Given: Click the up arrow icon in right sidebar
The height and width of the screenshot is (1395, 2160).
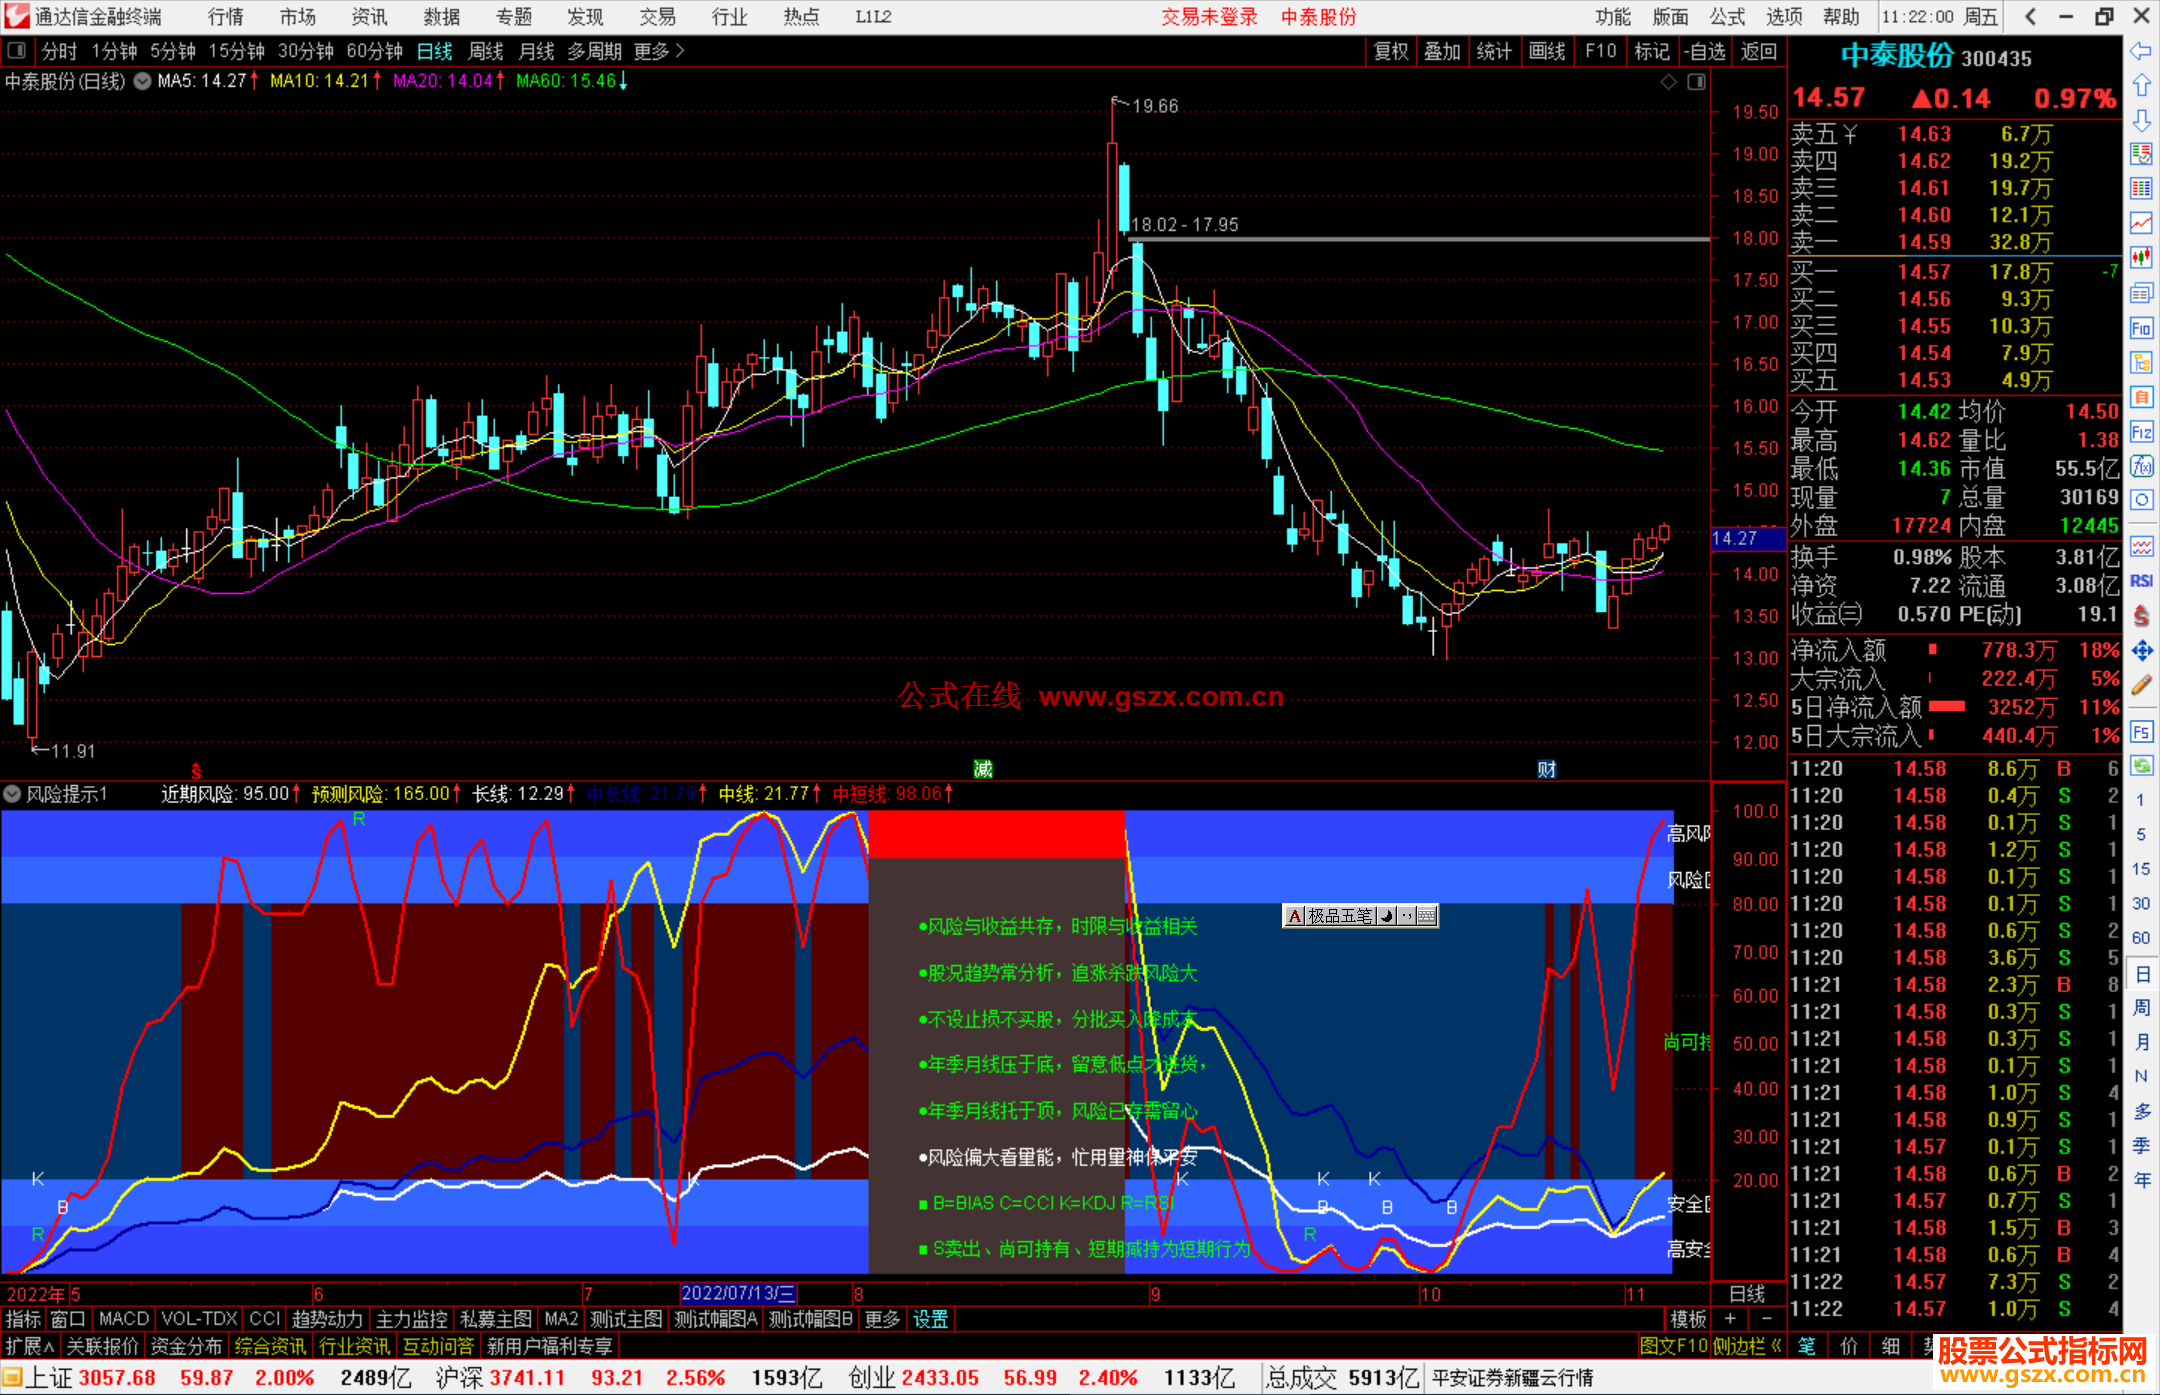Looking at the screenshot, I should [2141, 86].
